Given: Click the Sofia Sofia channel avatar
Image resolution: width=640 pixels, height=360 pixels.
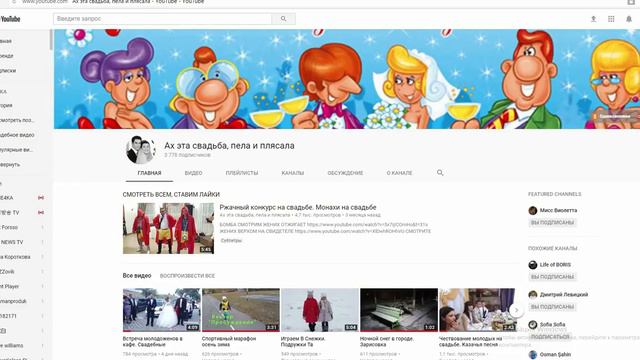Looking at the screenshot, I should point(533,325).
